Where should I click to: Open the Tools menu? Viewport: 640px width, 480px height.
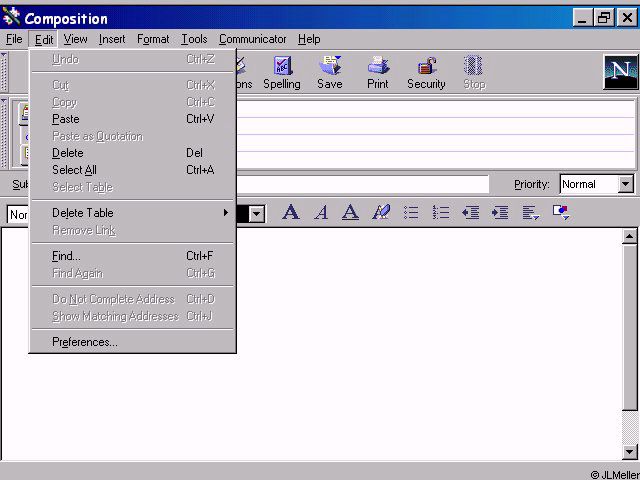[194, 39]
